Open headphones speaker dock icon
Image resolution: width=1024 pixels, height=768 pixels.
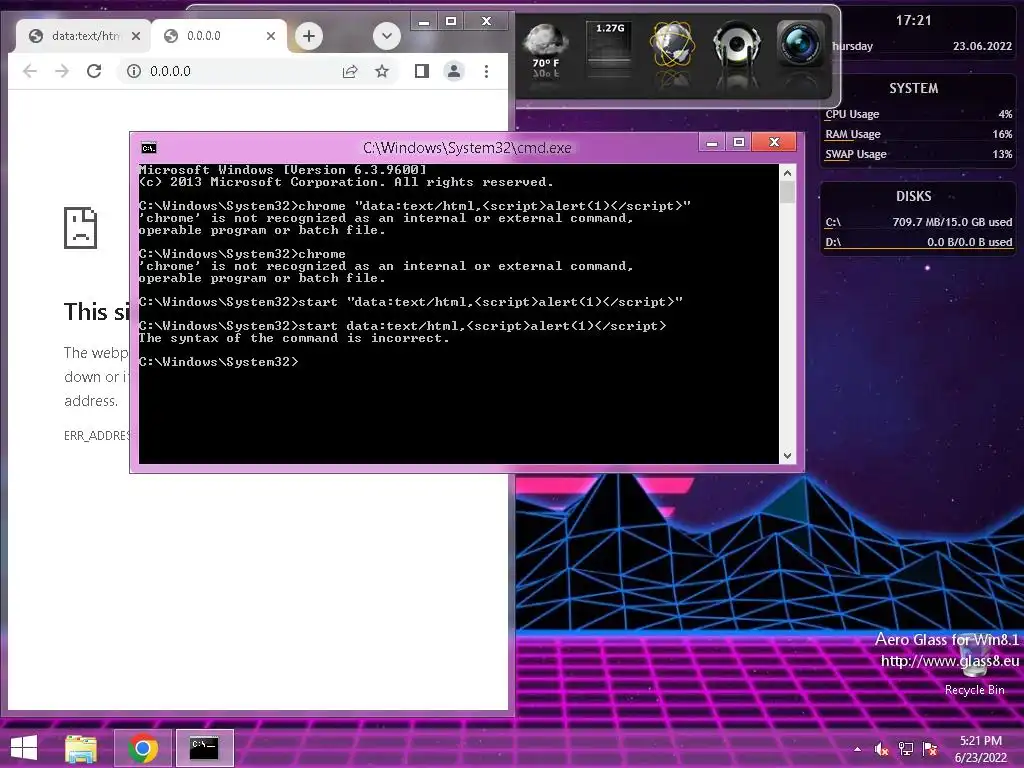737,44
